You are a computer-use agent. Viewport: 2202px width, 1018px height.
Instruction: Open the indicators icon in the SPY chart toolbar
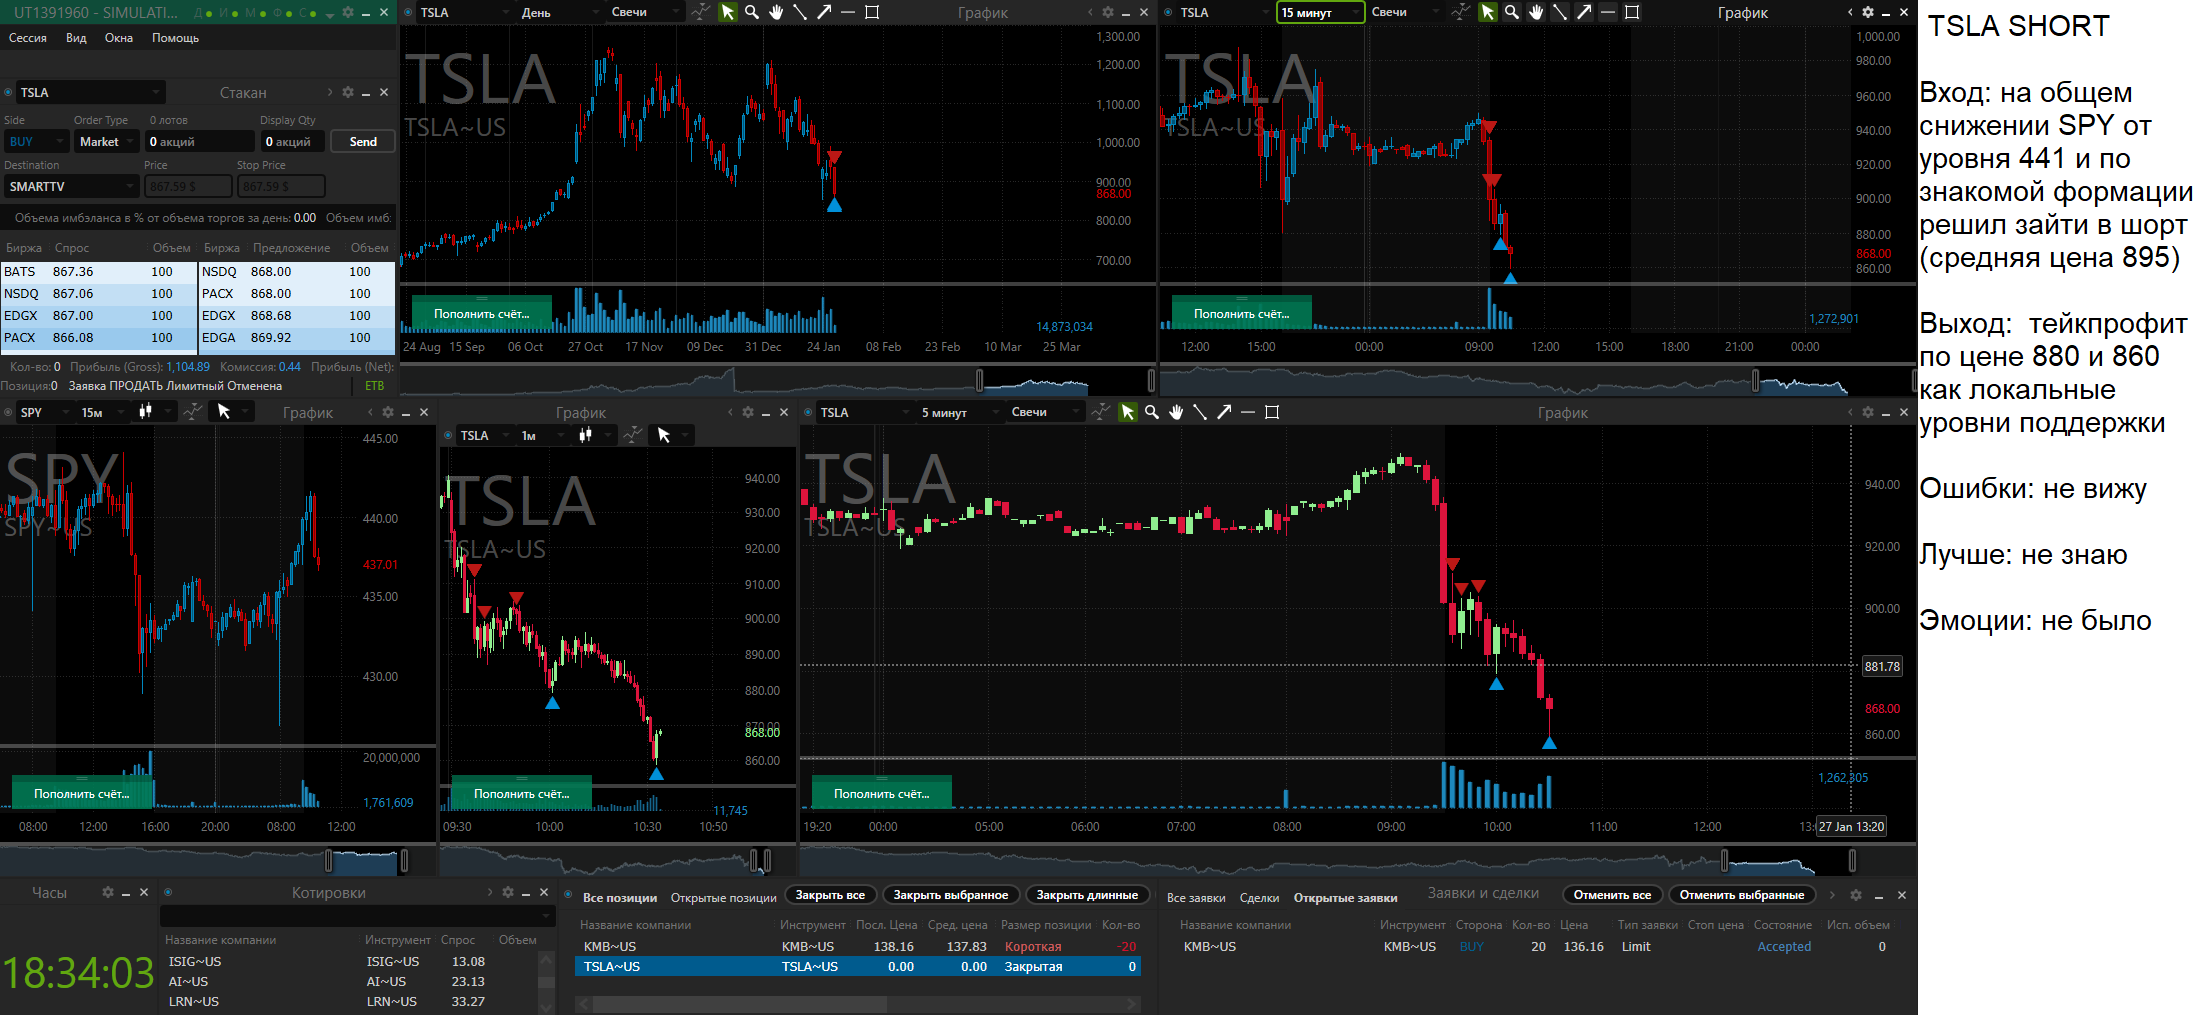(x=193, y=411)
